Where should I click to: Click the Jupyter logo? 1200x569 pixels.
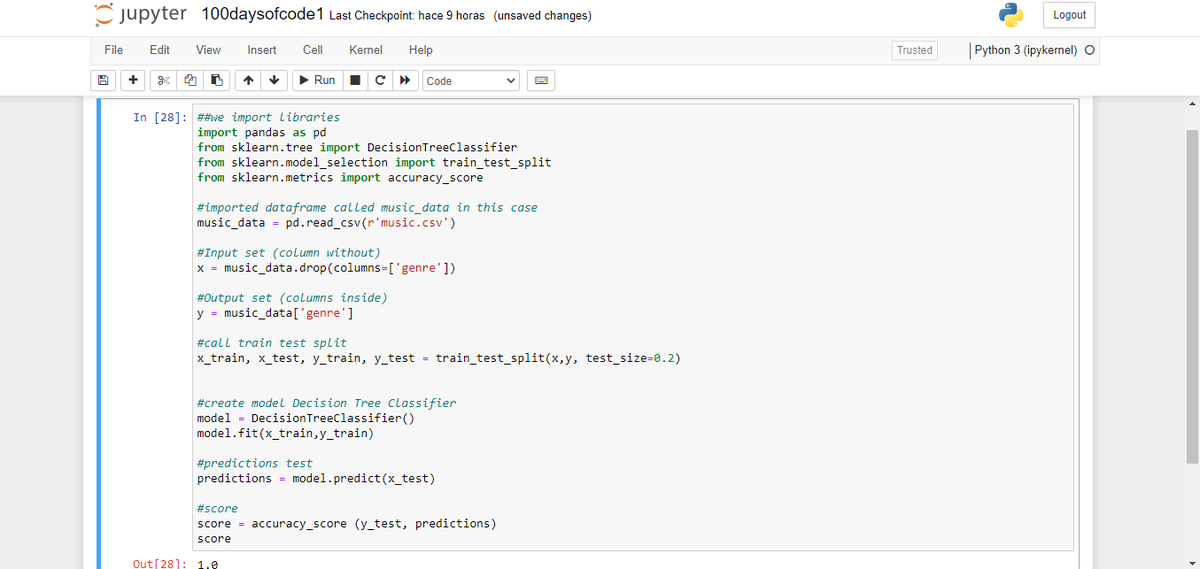click(140, 15)
